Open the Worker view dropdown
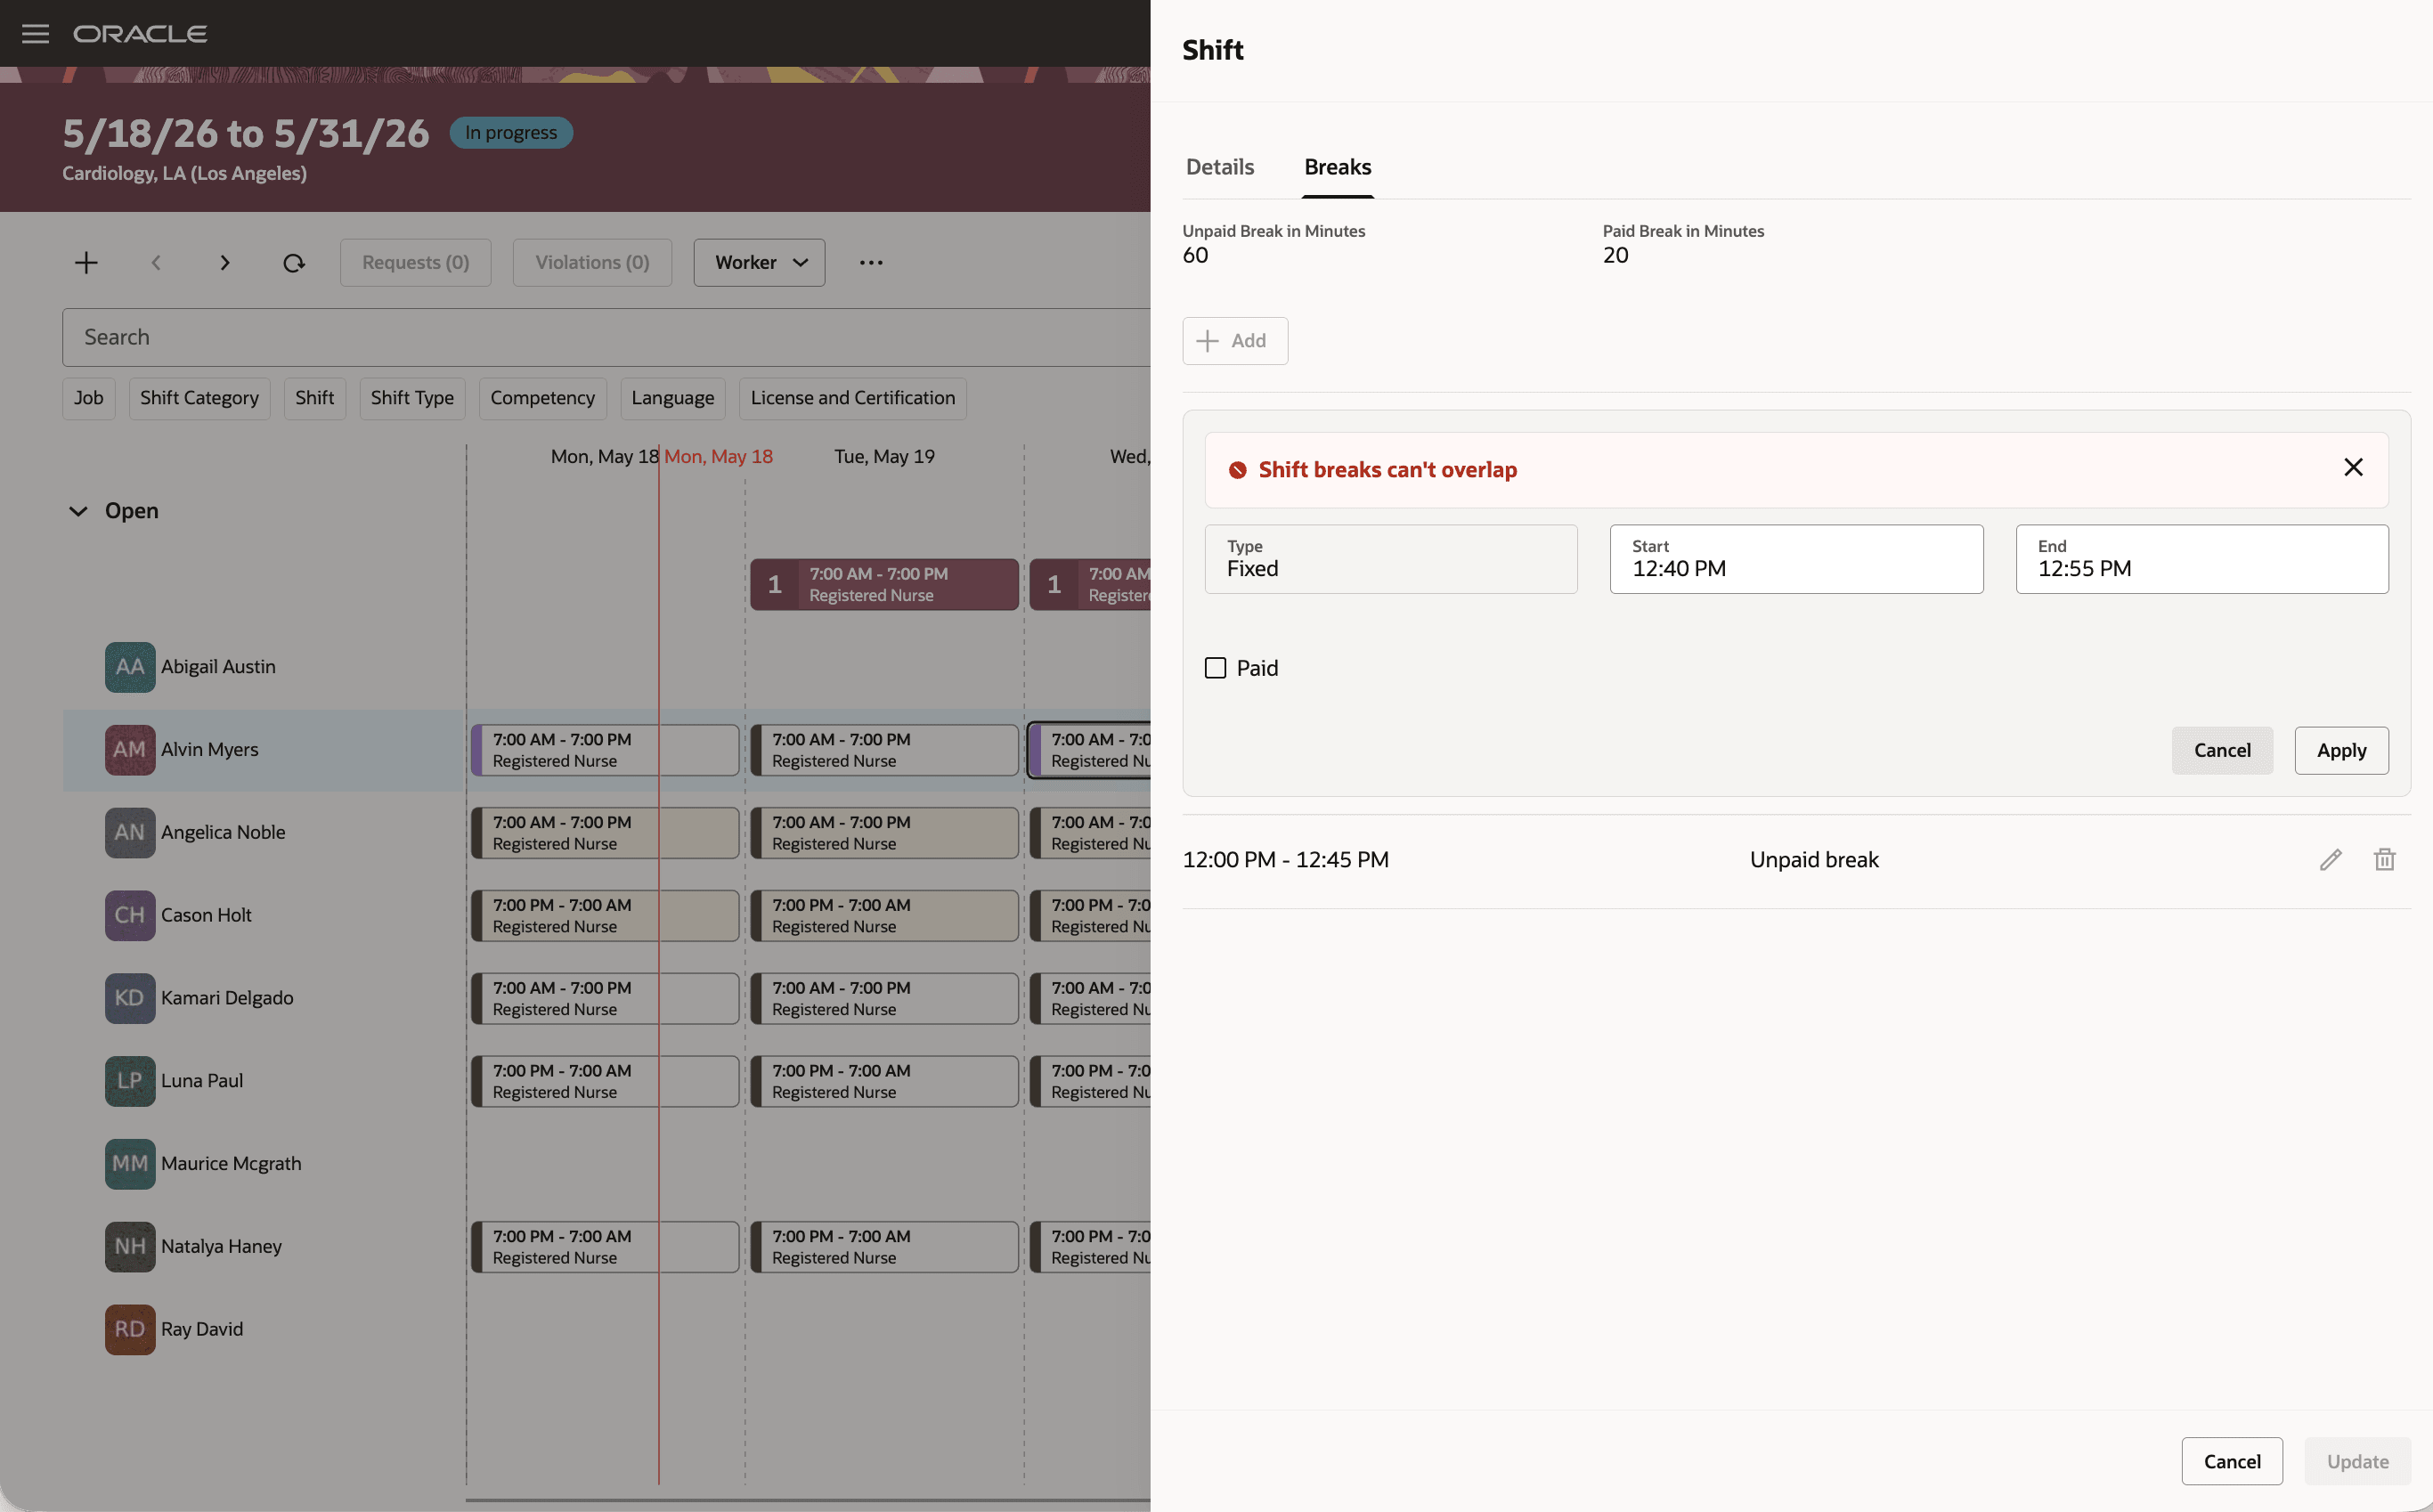 click(759, 262)
